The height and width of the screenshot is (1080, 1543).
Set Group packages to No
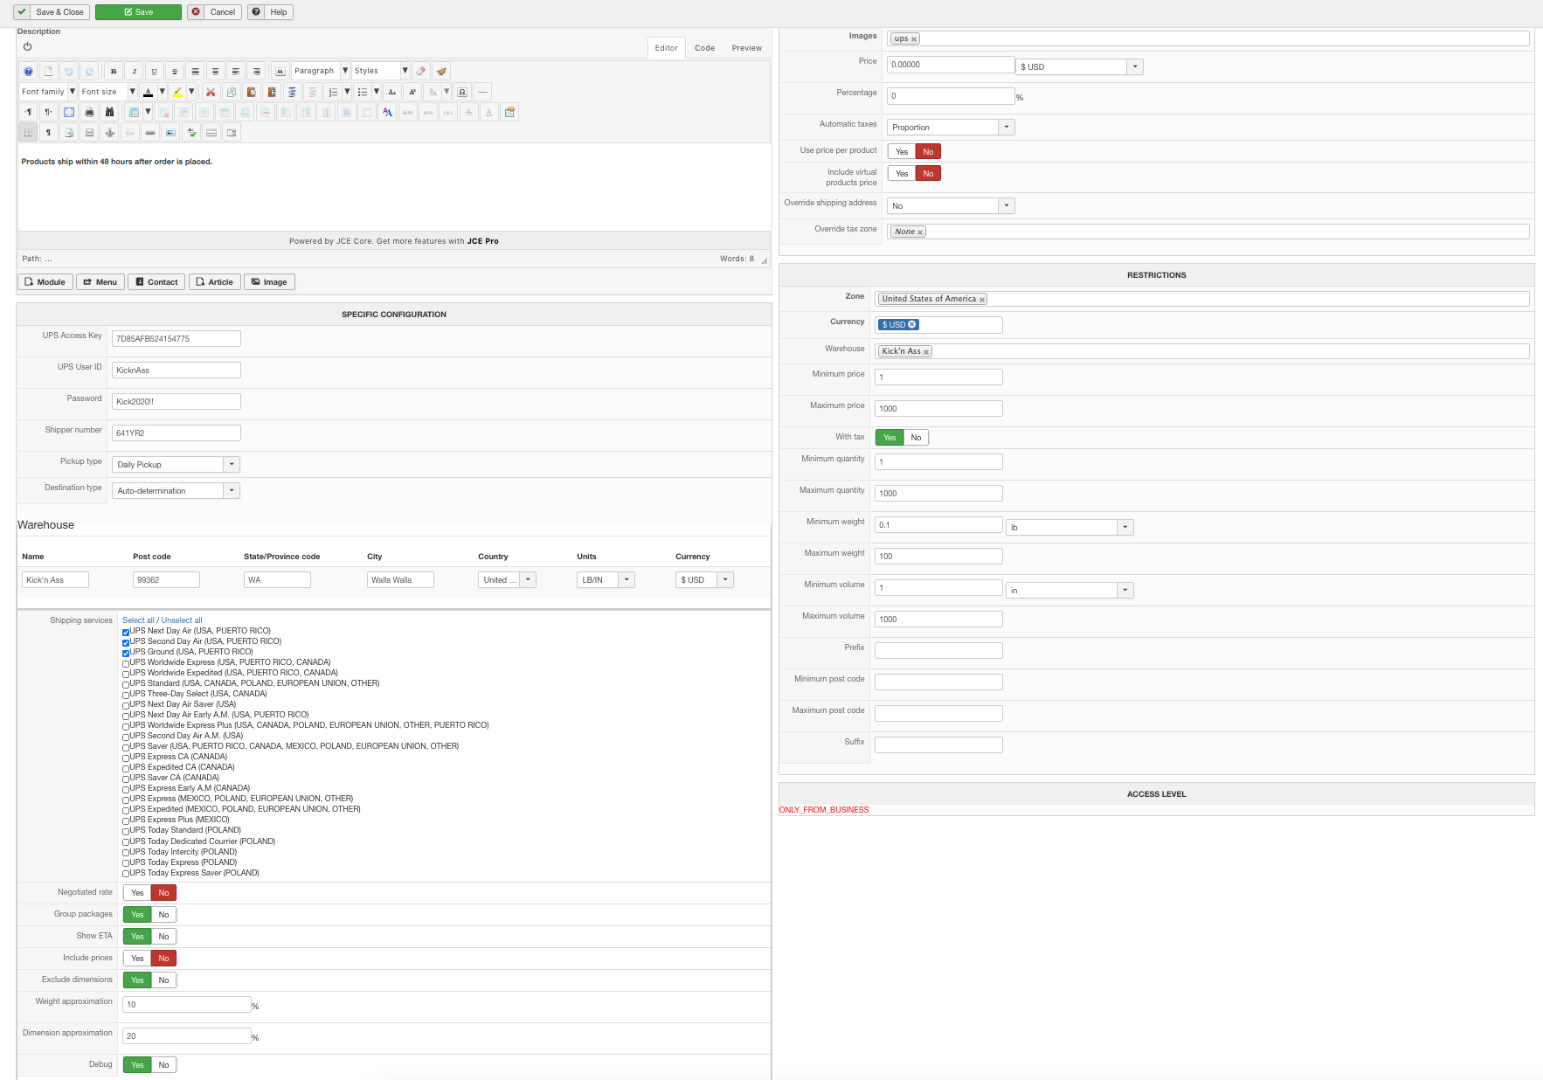[x=164, y=915]
